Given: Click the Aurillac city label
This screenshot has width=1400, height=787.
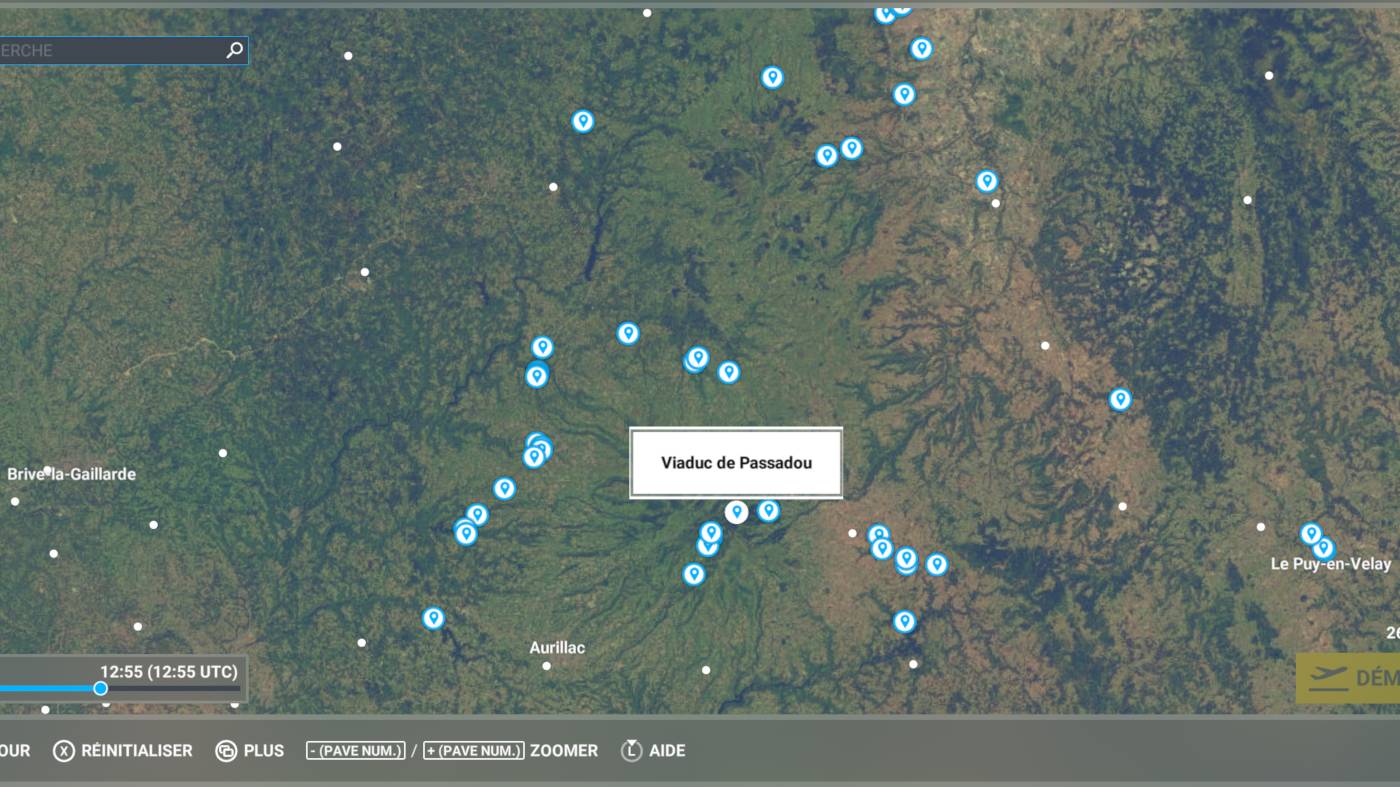Looking at the screenshot, I should pos(557,648).
